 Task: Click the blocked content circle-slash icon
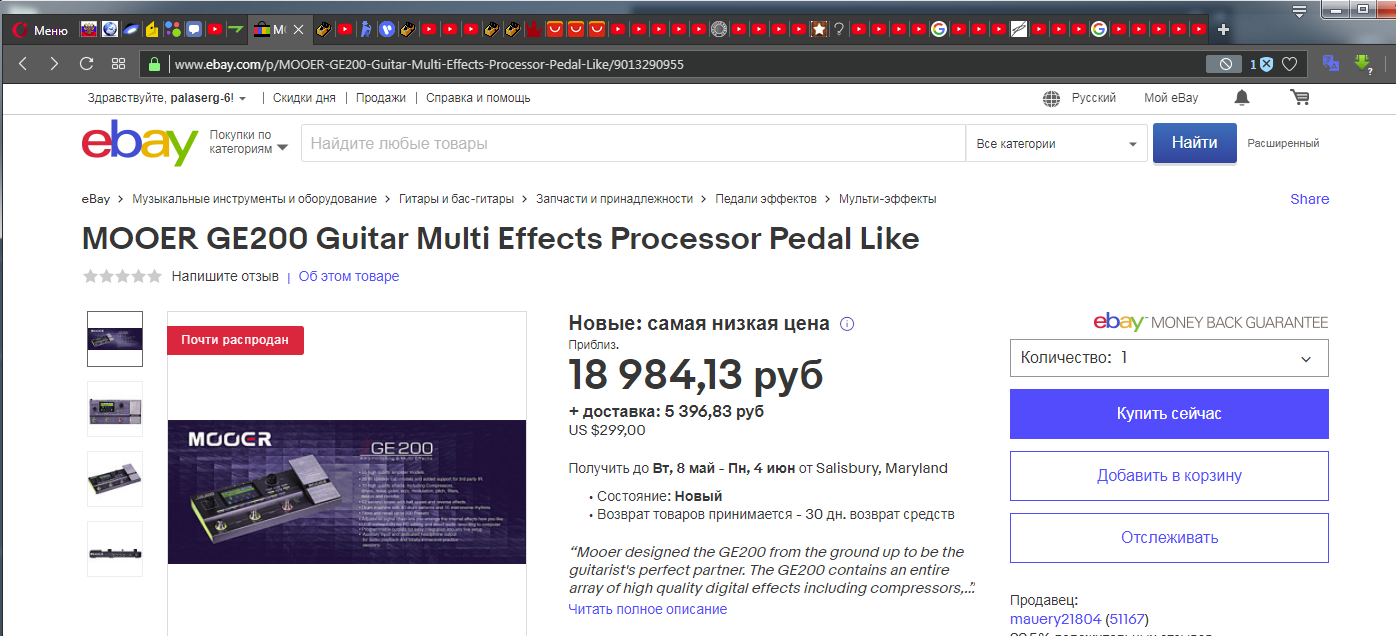point(1224,64)
